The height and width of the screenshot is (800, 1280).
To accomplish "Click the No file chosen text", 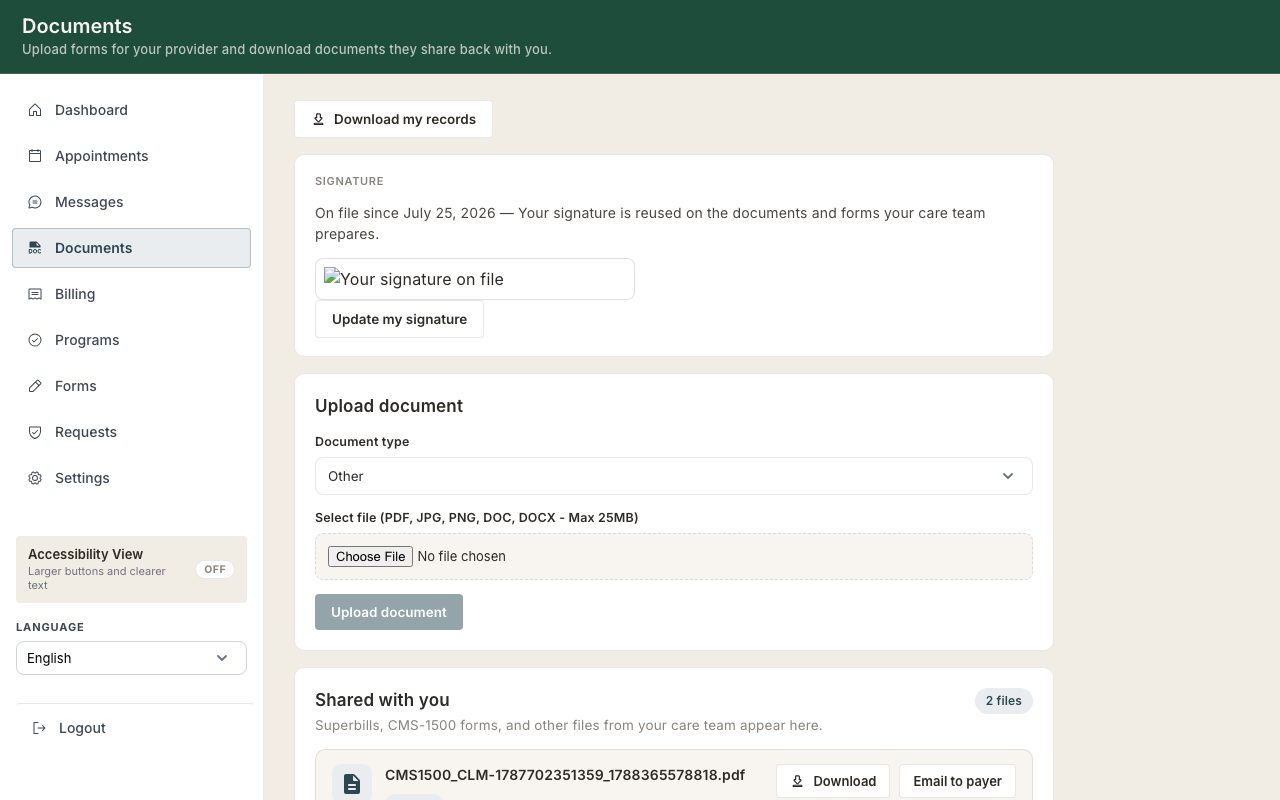I will (x=462, y=556).
